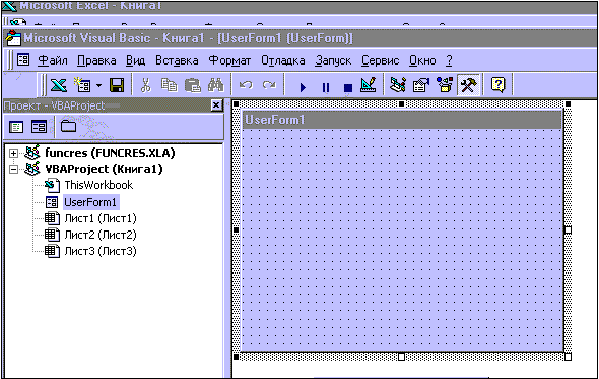
Task: Click the form icon left of Файл
Action: (x=23, y=60)
